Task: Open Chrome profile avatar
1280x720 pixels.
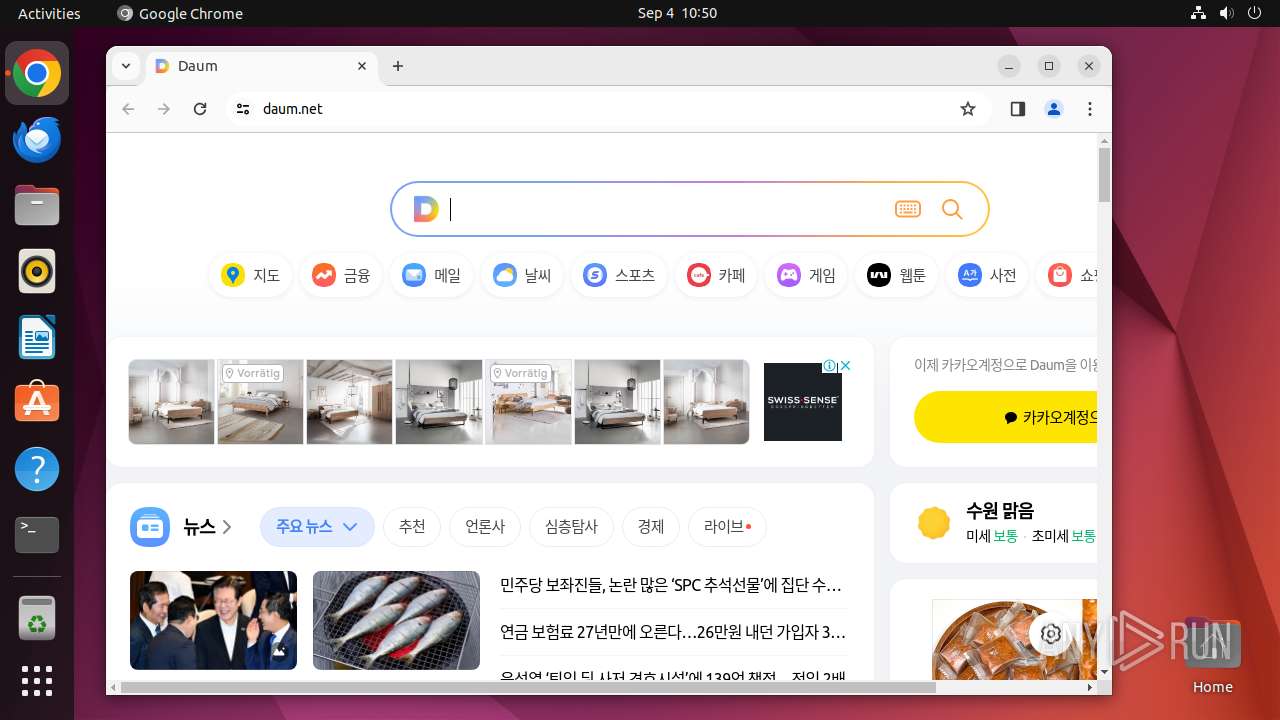Action: 1054,109
